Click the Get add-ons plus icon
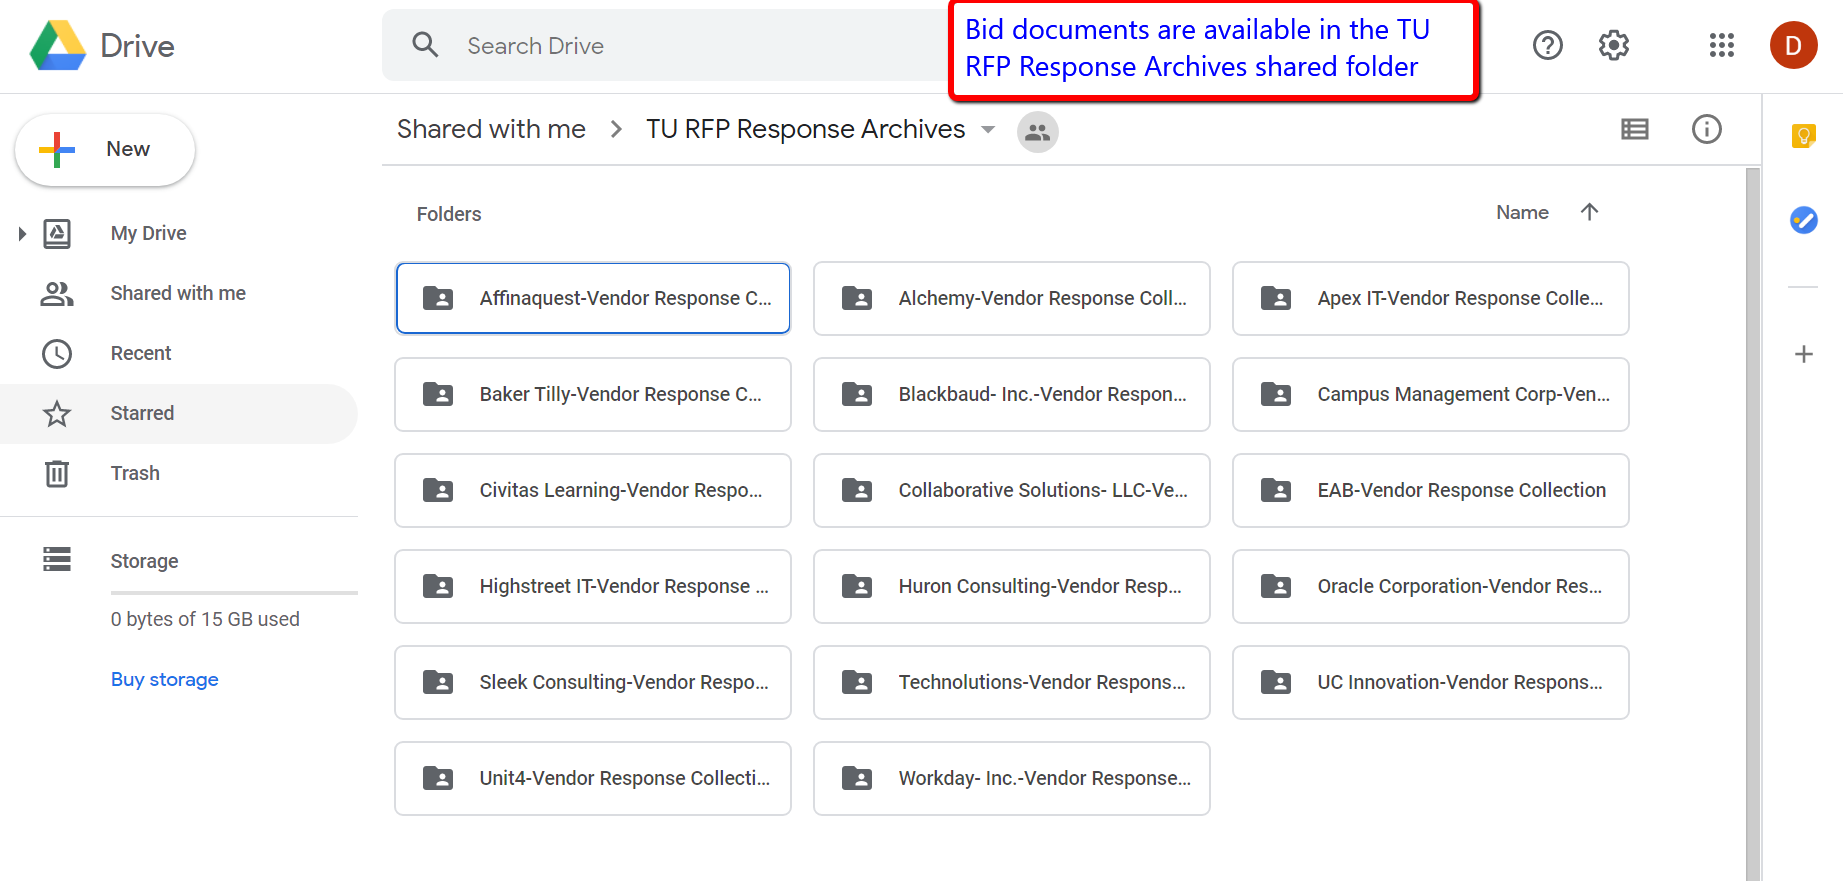This screenshot has height=881, width=1843. [1803, 354]
